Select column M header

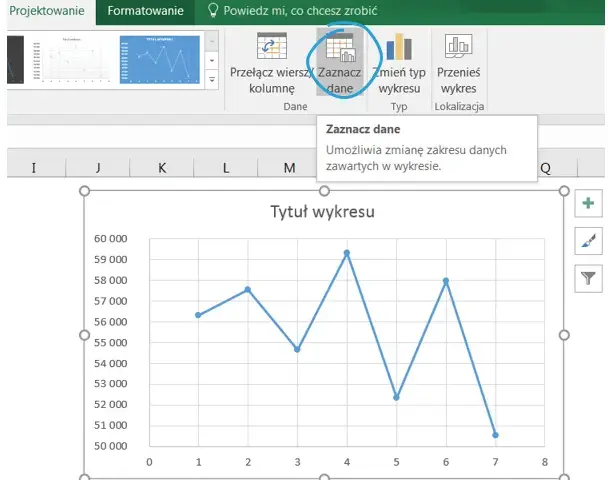tap(289, 168)
